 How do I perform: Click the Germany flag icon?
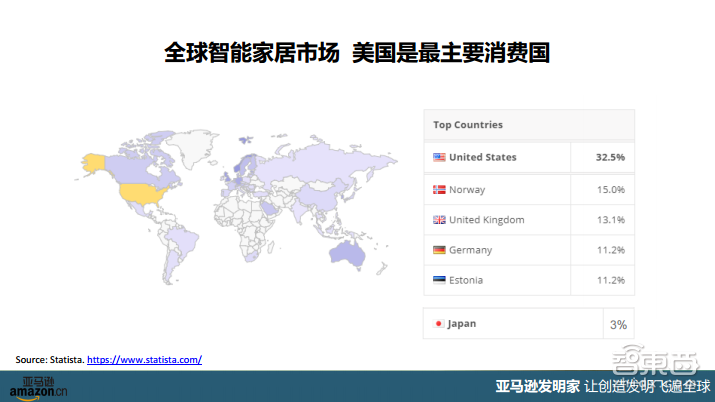(439, 250)
